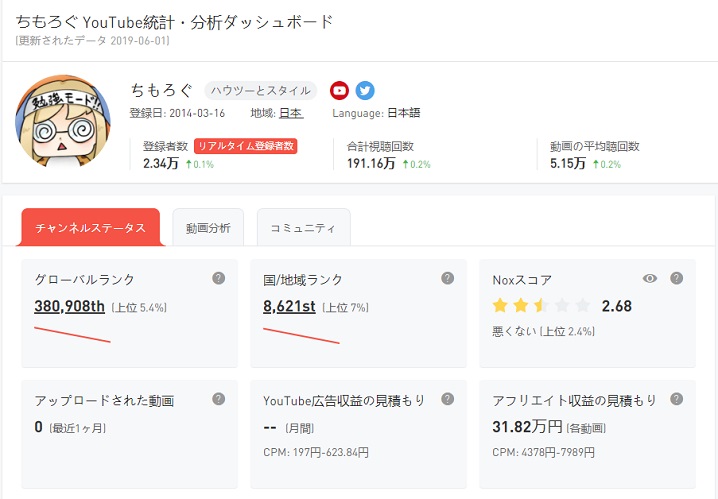This screenshot has height=499, width=718.
Task: Click the Nox score star rating
Action: [x=541, y=305]
